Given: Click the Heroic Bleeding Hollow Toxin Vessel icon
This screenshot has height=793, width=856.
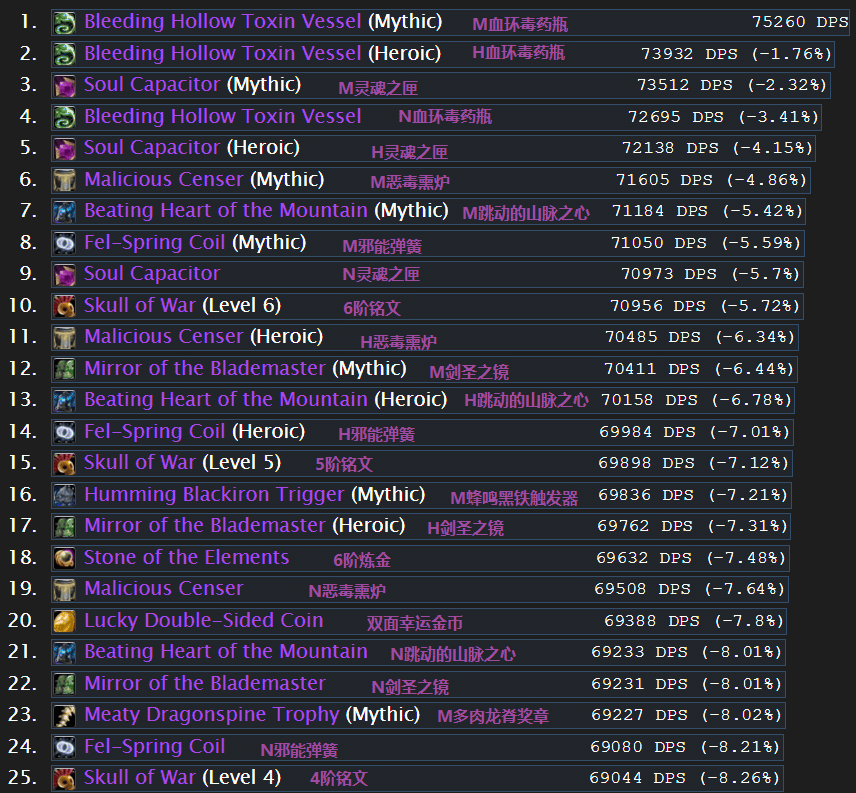Looking at the screenshot, I should 64,55.
